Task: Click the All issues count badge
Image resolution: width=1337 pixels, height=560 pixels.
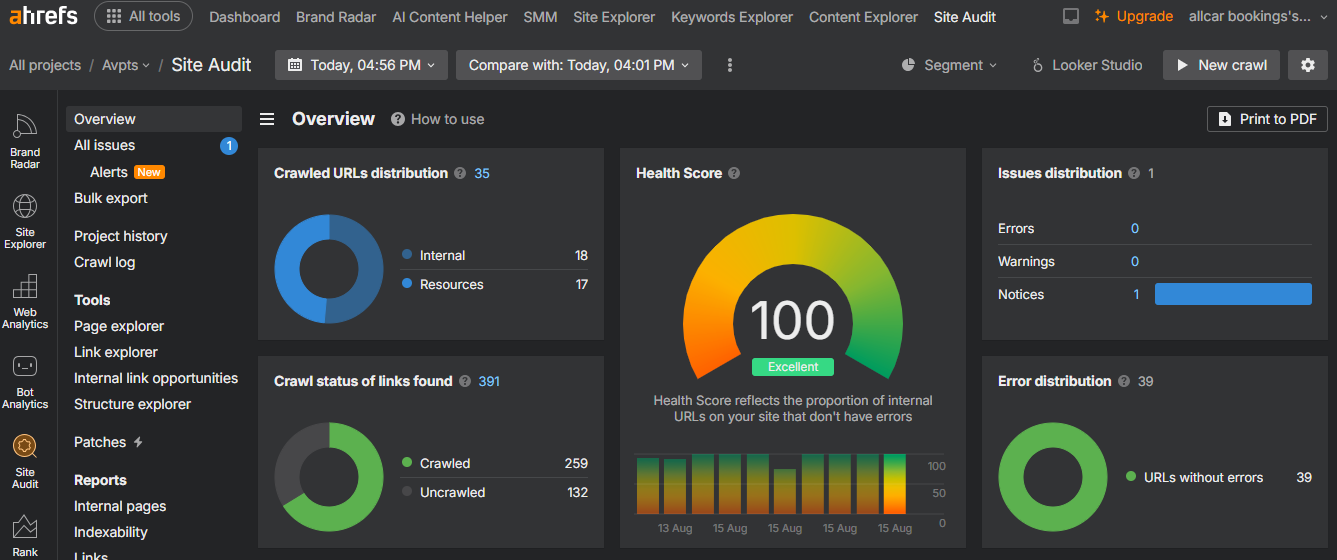Action: click(228, 146)
